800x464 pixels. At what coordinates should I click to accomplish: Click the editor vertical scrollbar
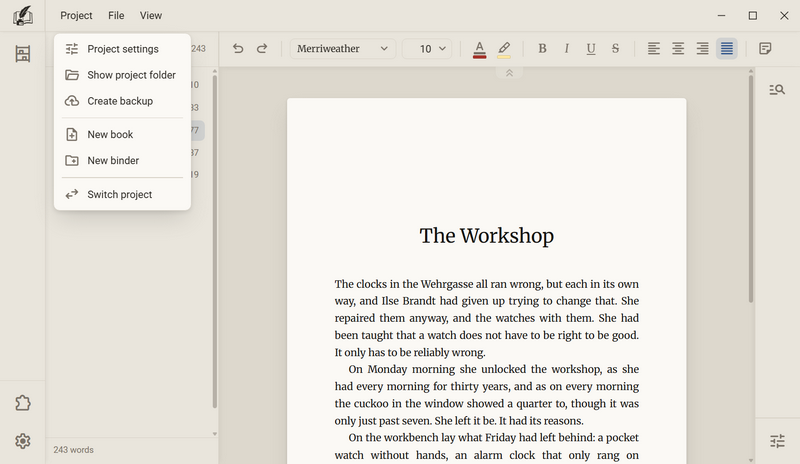(751, 189)
